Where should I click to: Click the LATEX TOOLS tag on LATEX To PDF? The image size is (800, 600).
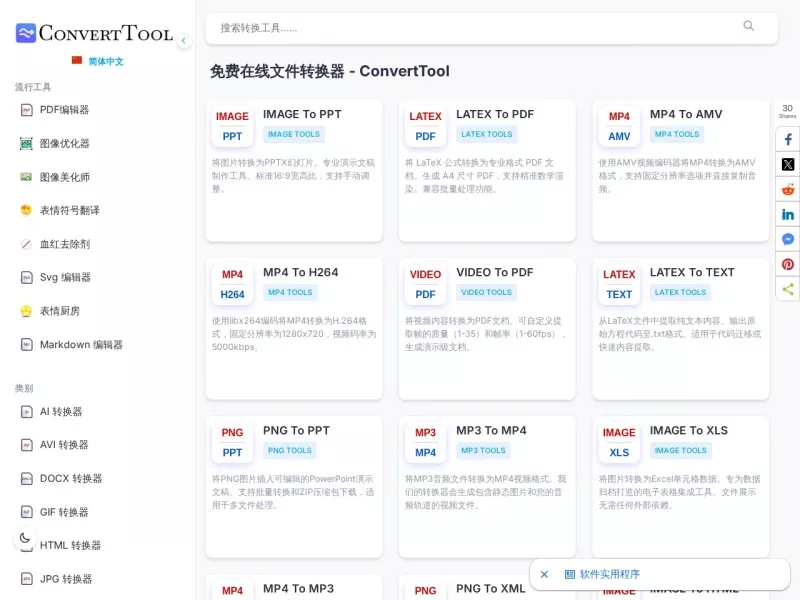tap(487, 134)
